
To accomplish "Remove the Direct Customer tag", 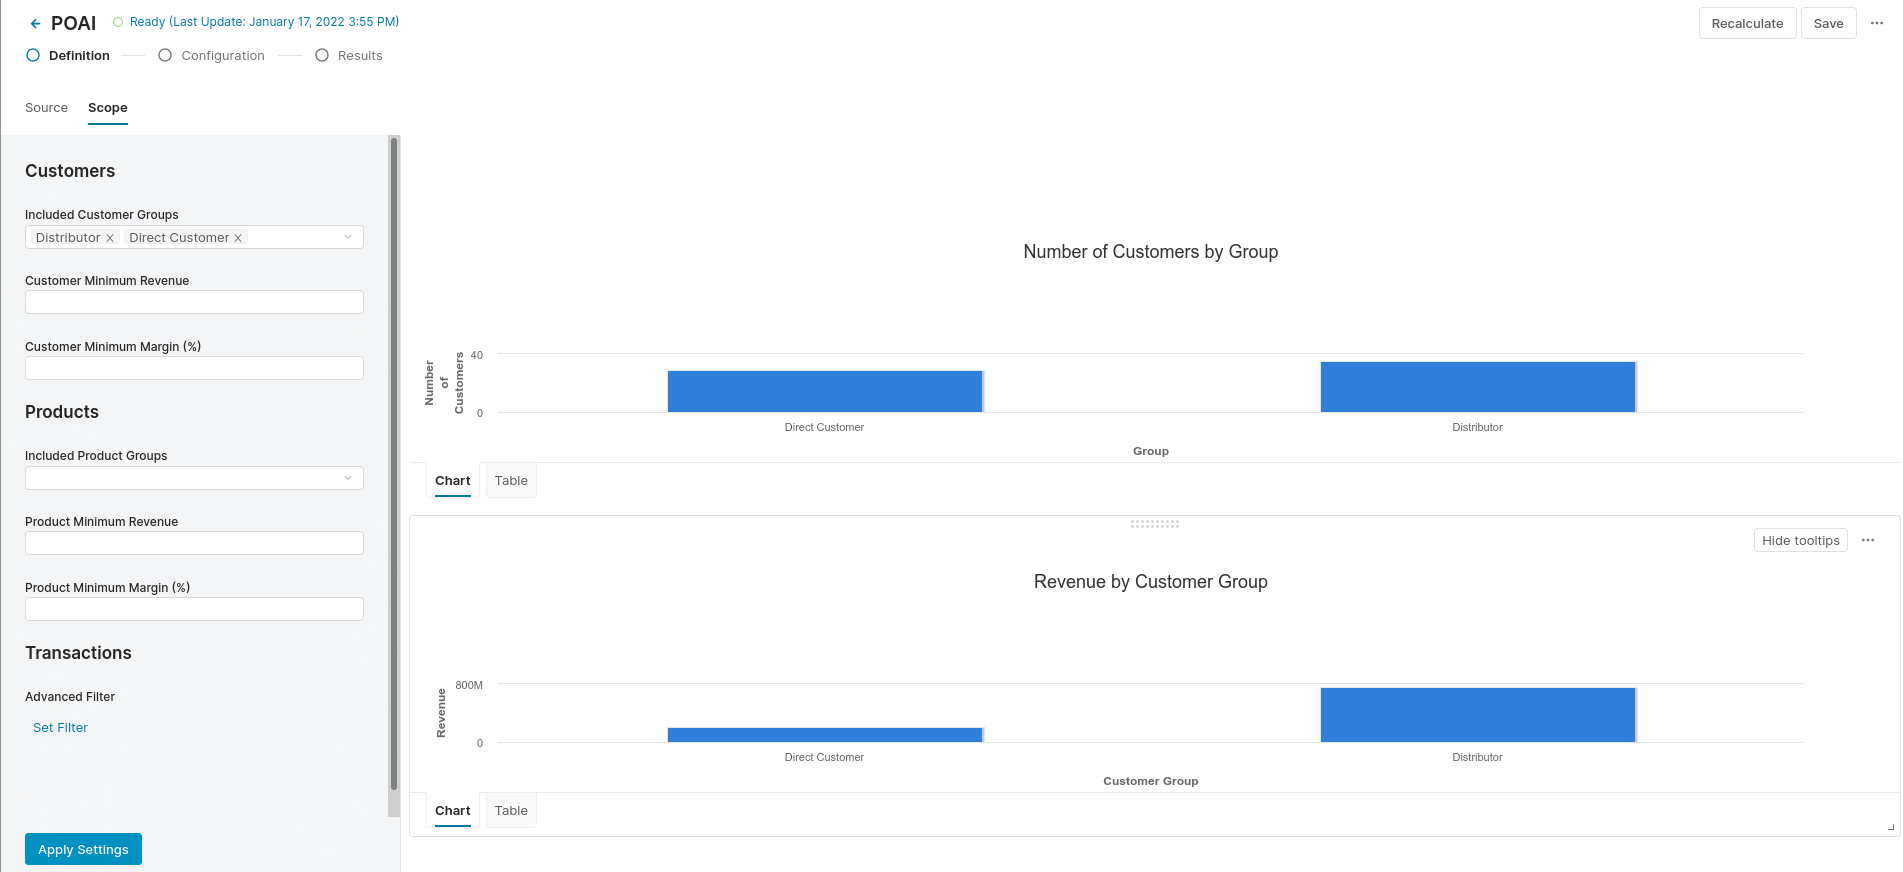I will (x=238, y=238).
